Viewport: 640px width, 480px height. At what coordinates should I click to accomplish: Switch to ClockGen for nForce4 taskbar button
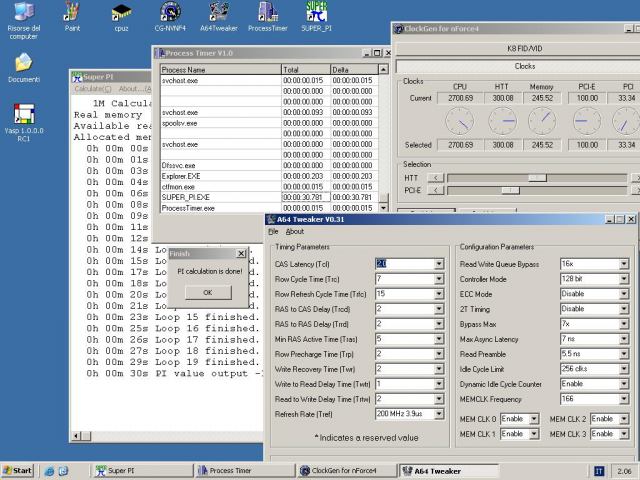coord(346,471)
